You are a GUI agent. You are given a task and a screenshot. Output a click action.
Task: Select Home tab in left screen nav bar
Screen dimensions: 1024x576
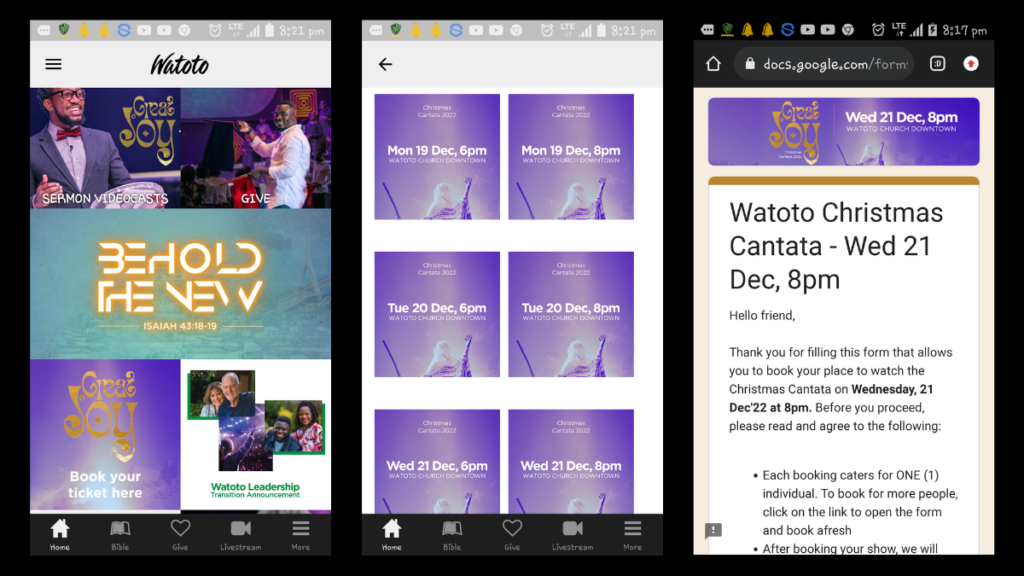point(60,535)
